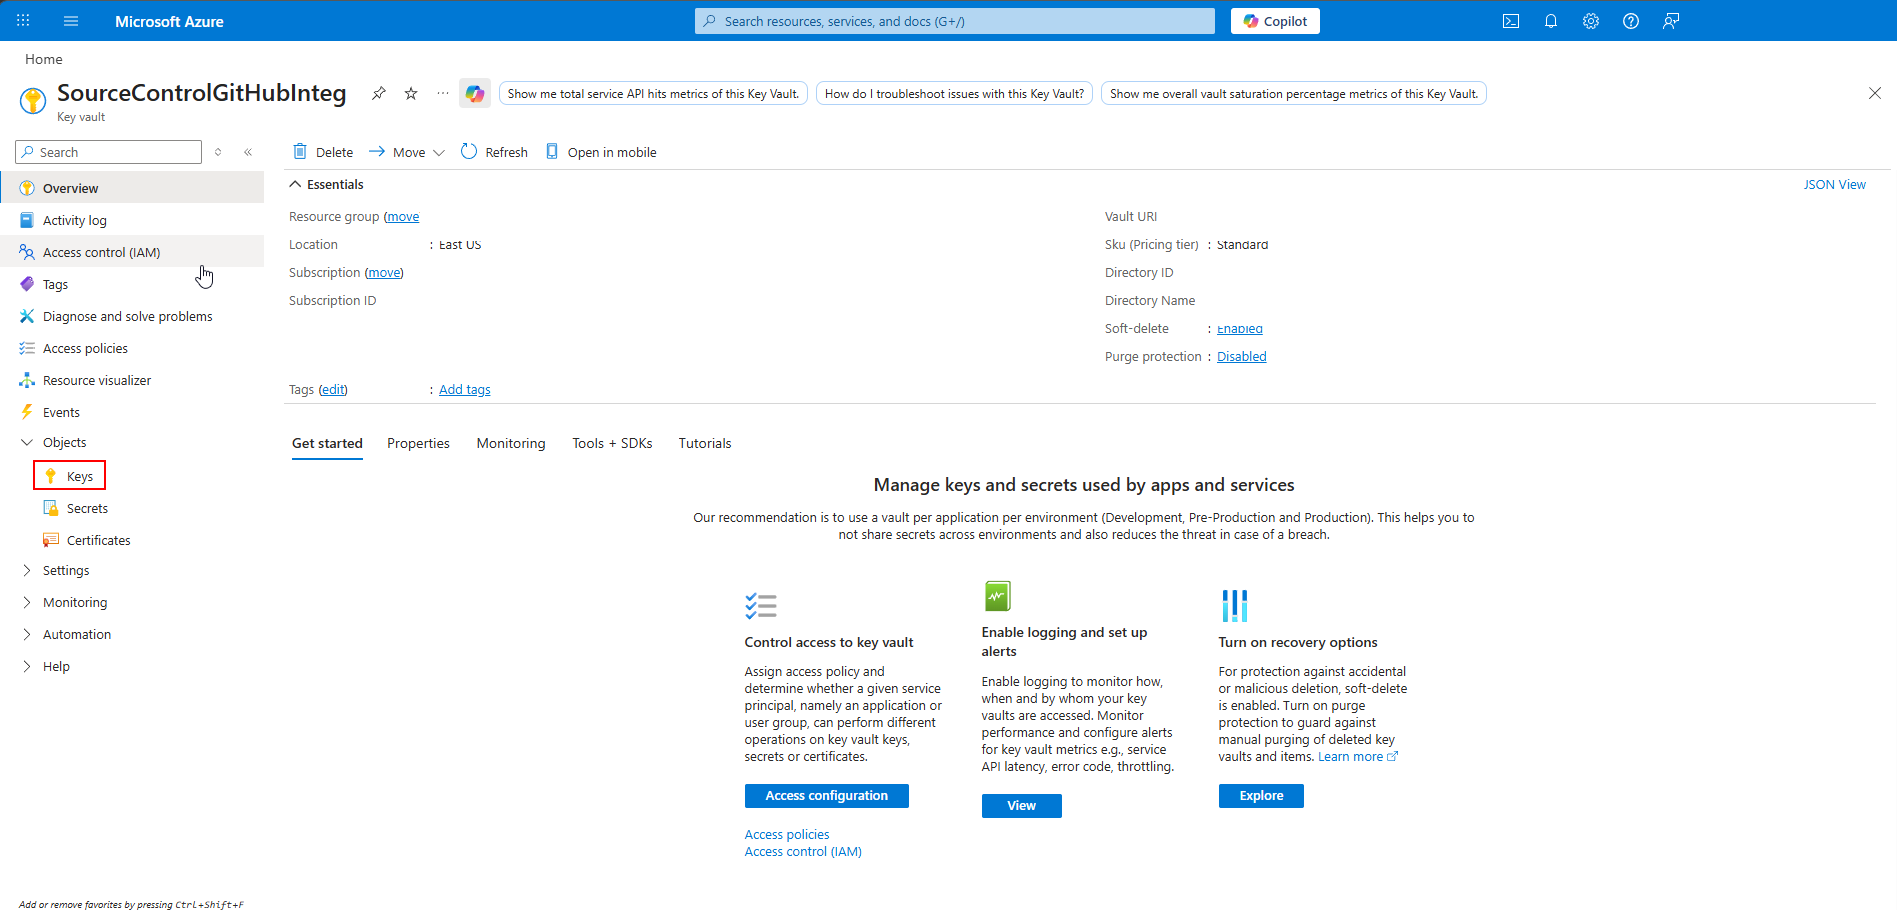This screenshot has height=910, width=1897.
Task: Collapse the left navigation menu
Action: coord(248,152)
